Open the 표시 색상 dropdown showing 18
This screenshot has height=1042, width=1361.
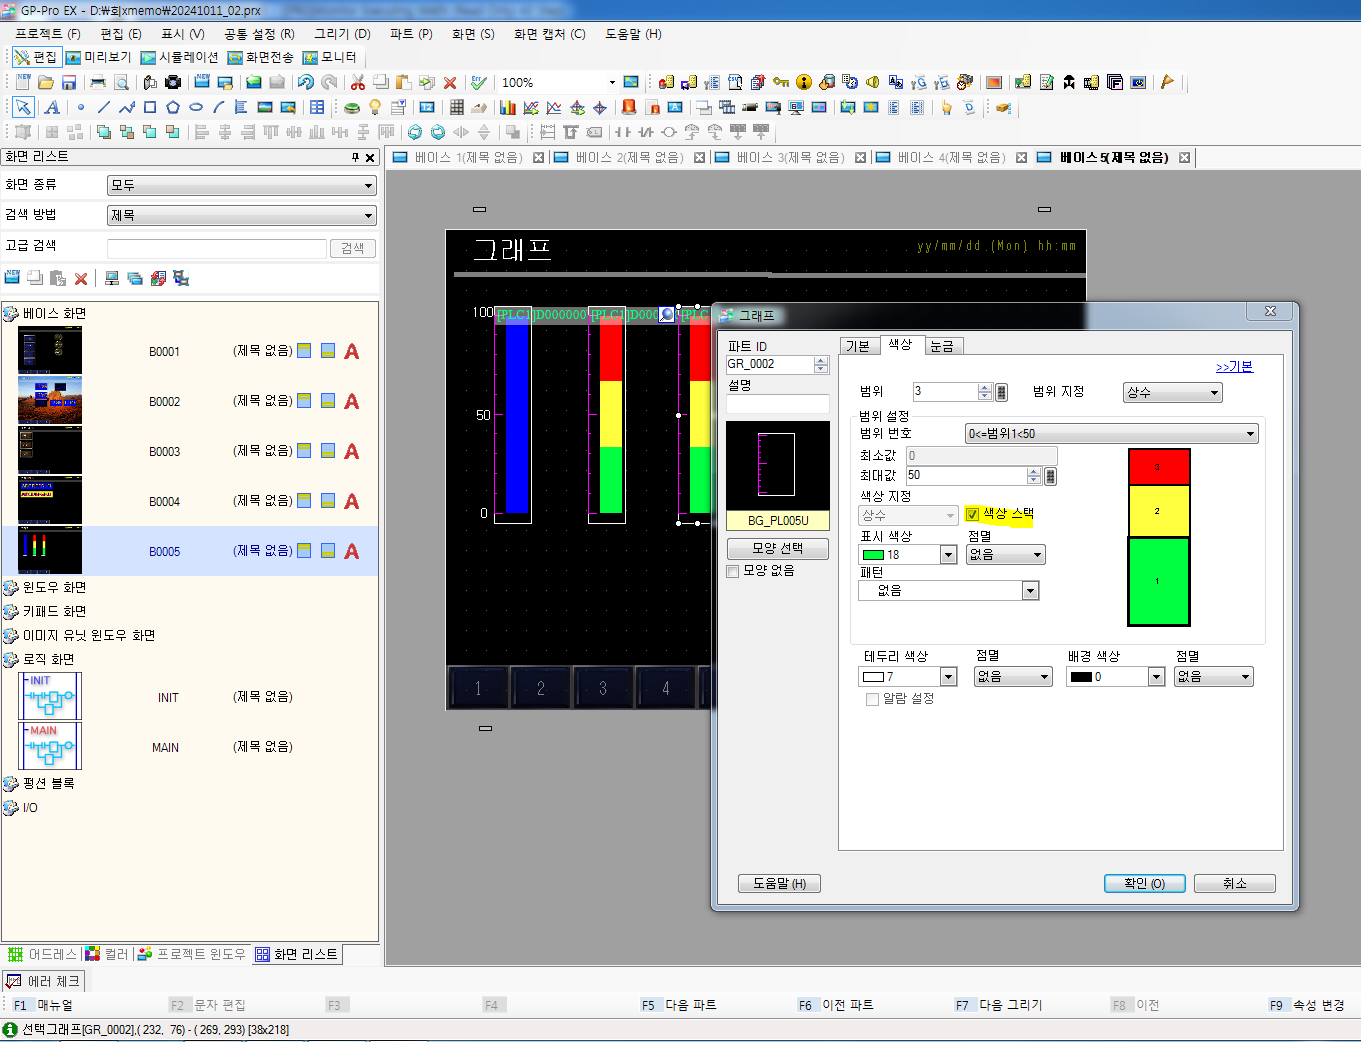click(x=908, y=554)
